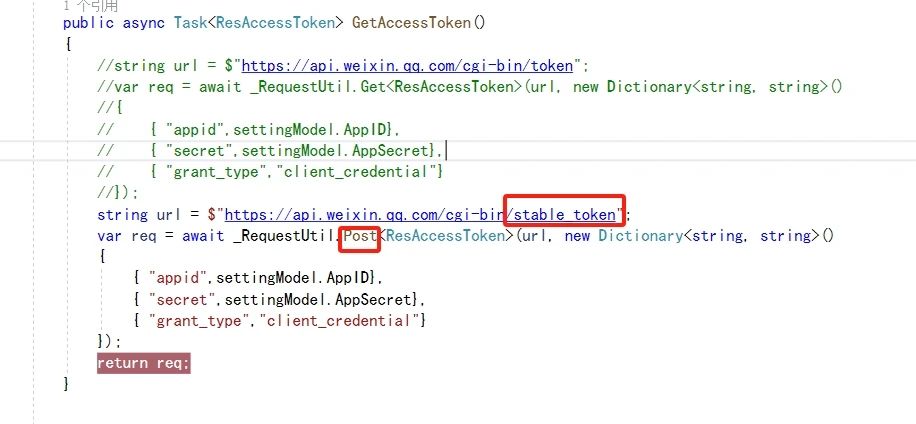This screenshot has width=916, height=424.
Task: Click 'string url' in the uncommented declaration
Action: [140, 215]
